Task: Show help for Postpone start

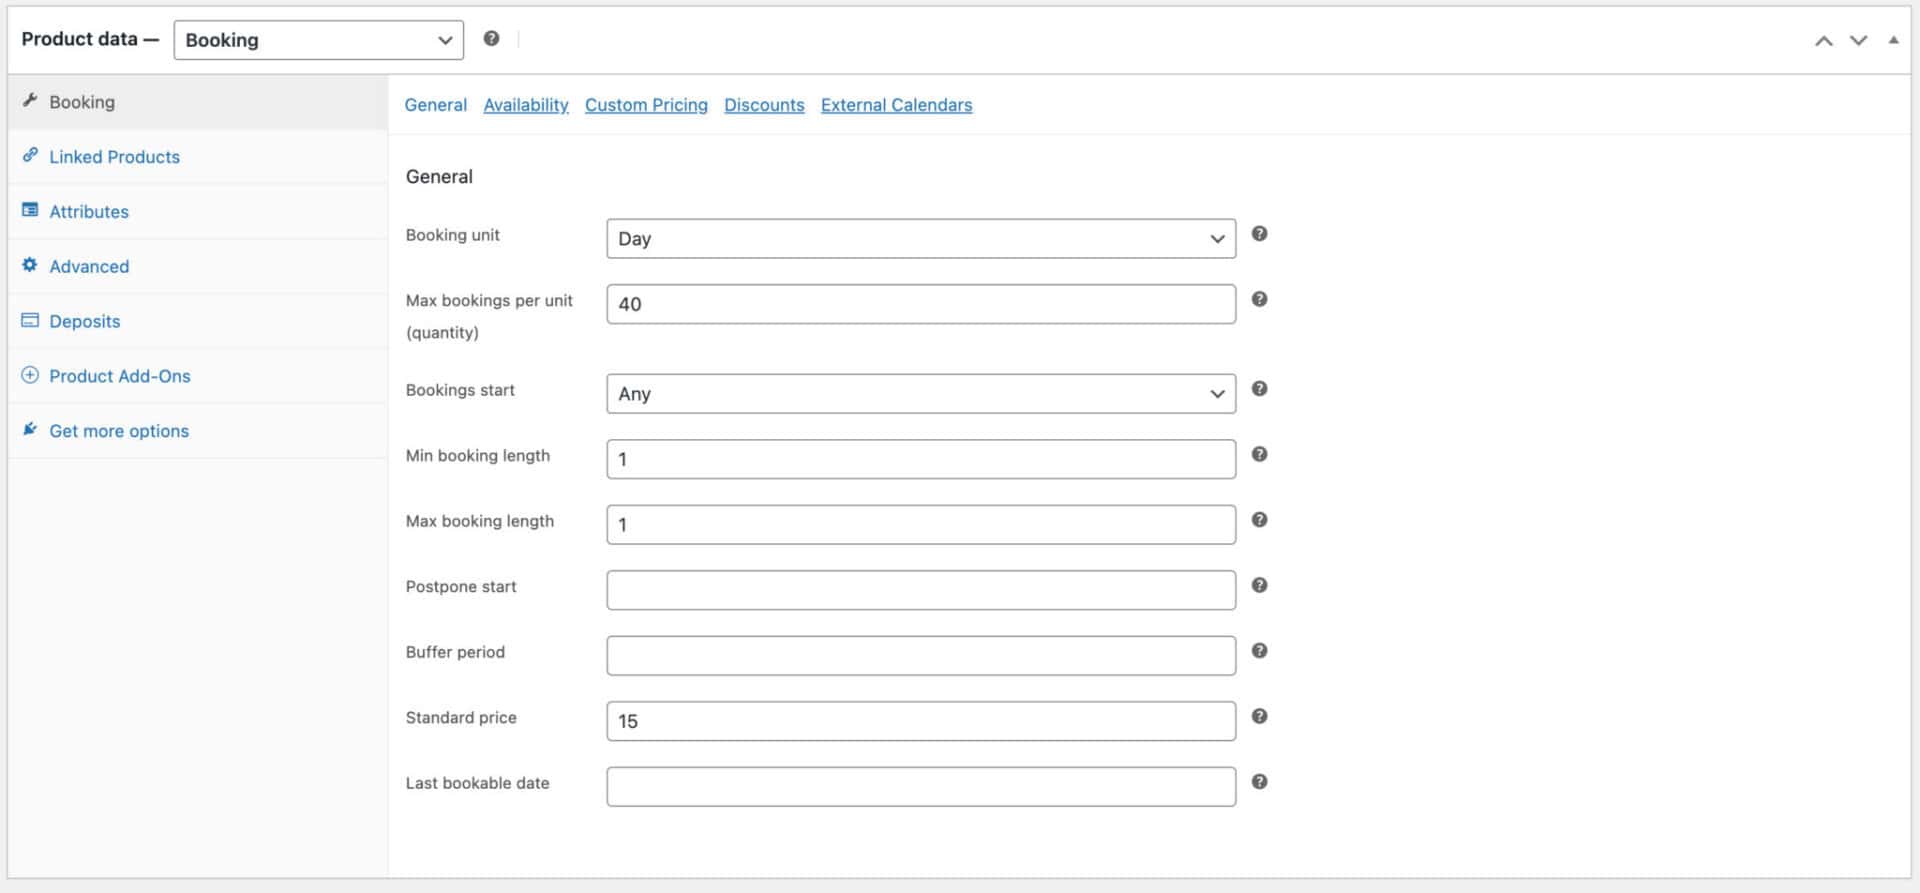Action: pyautogui.click(x=1260, y=585)
